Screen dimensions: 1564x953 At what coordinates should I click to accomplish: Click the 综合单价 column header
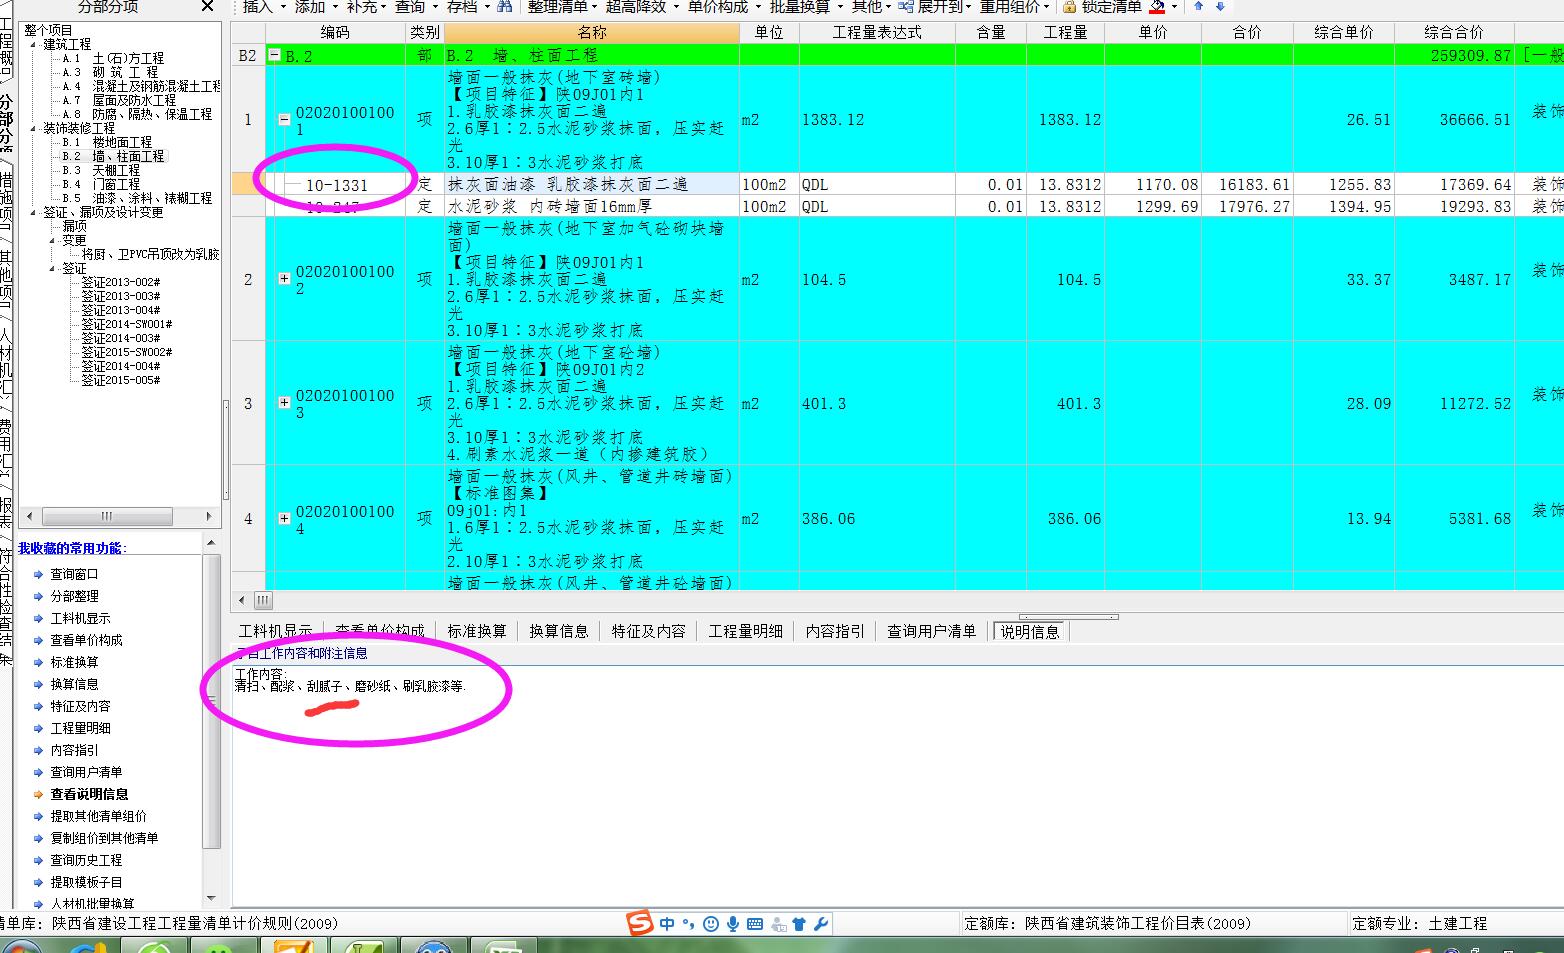pyautogui.click(x=1344, y=32)
